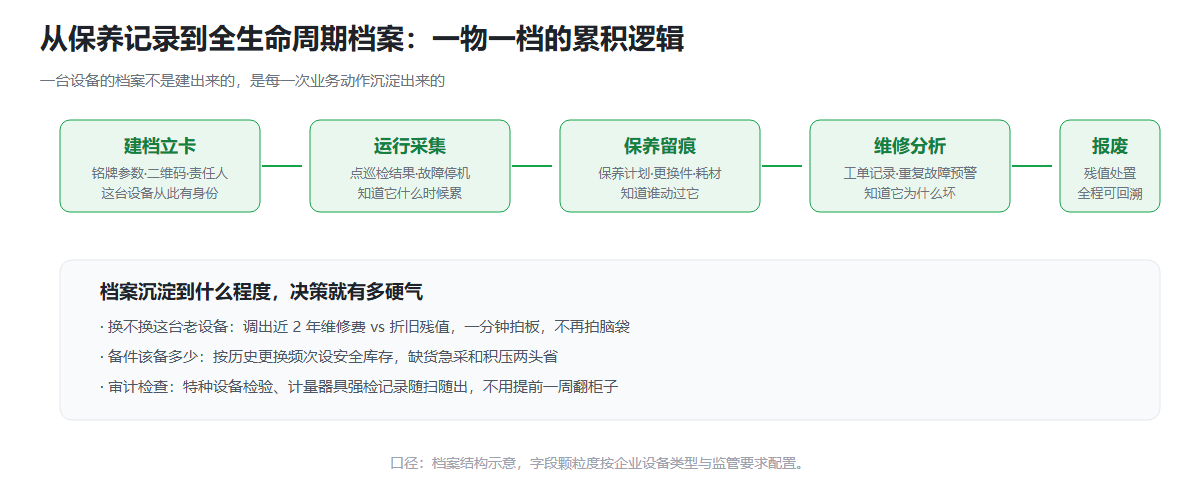Click the subtitle starting 一台设备的档案不是建出来的

tap(242, 81)
